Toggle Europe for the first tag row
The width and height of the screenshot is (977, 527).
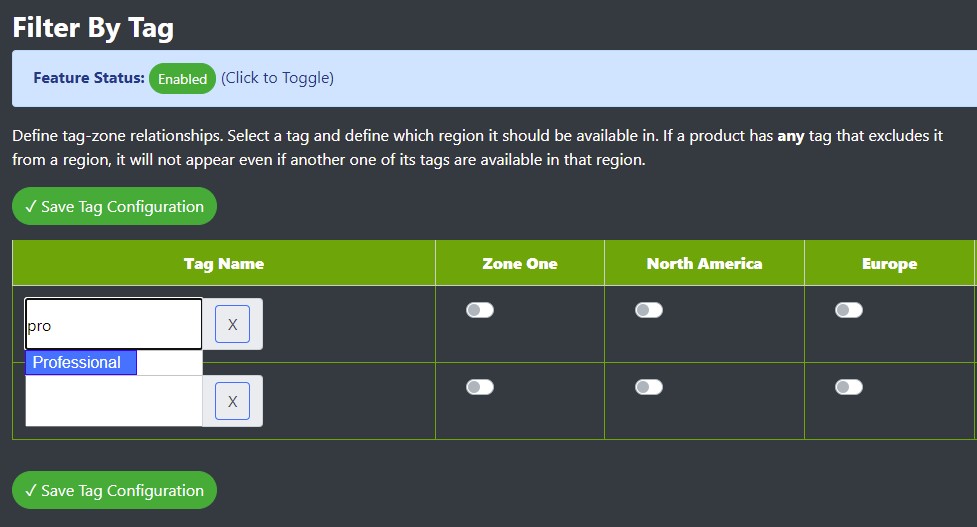849,310
